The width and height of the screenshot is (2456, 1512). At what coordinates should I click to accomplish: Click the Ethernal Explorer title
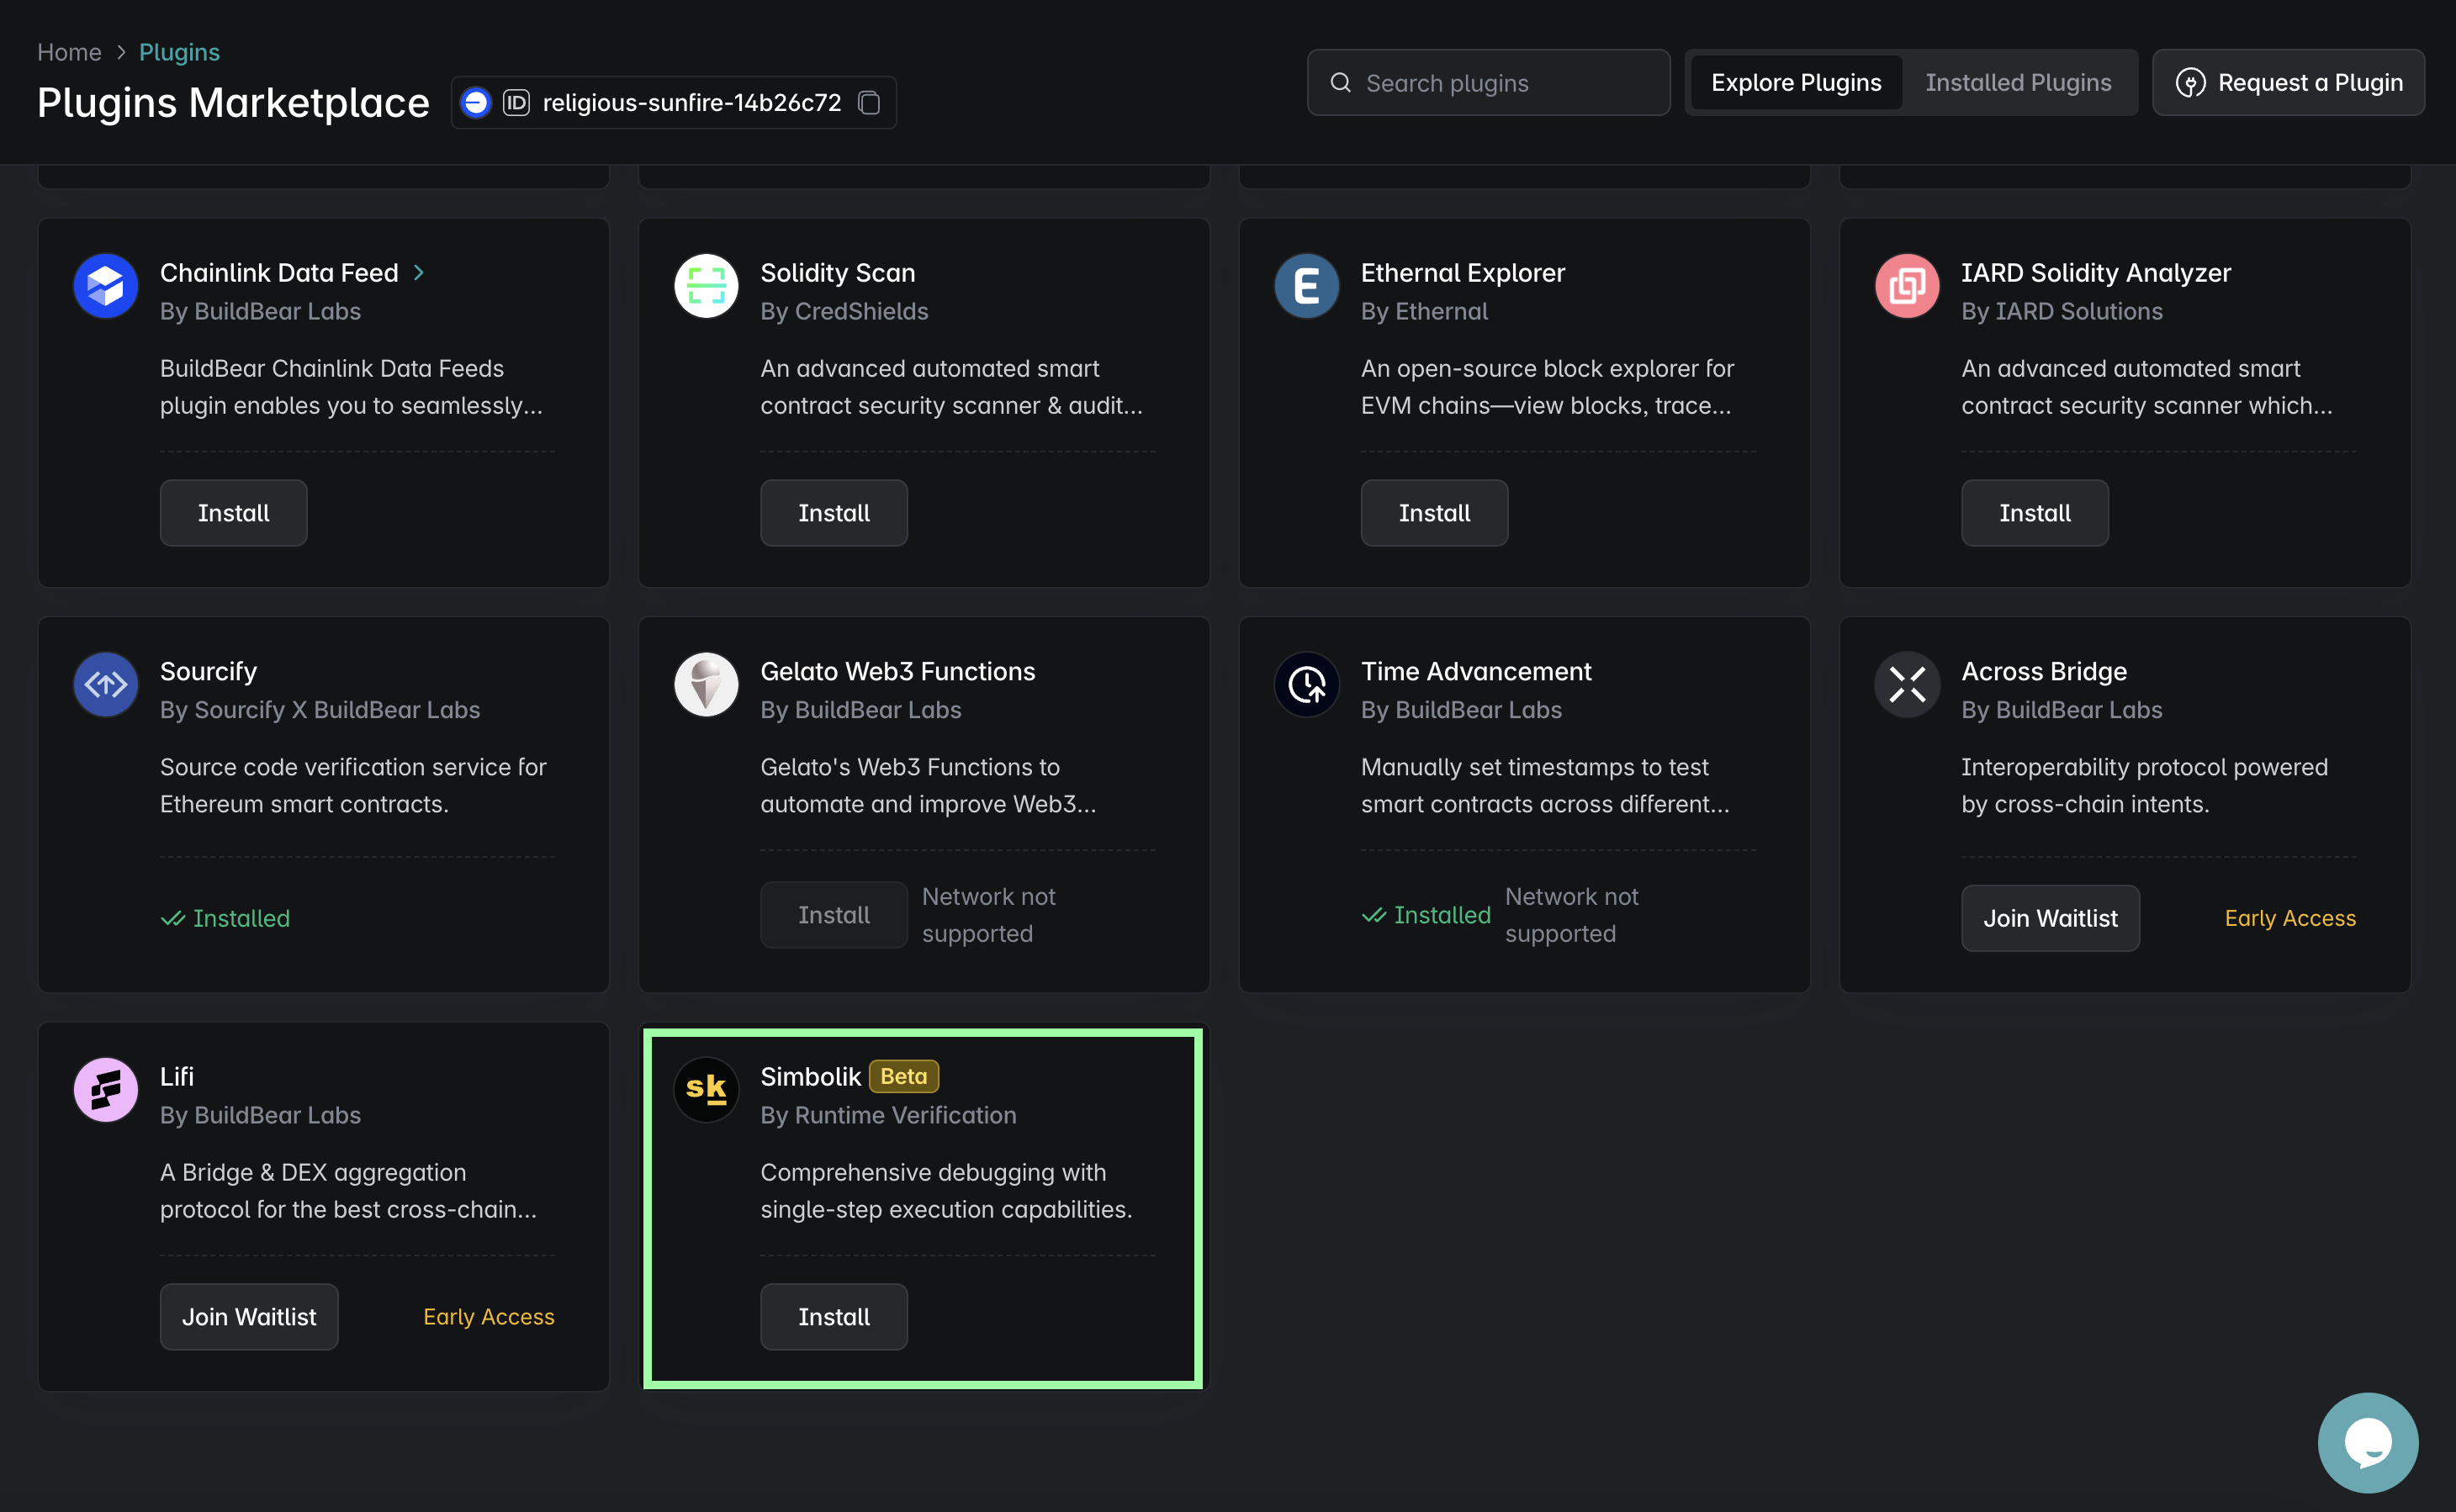pos(1463,272)
